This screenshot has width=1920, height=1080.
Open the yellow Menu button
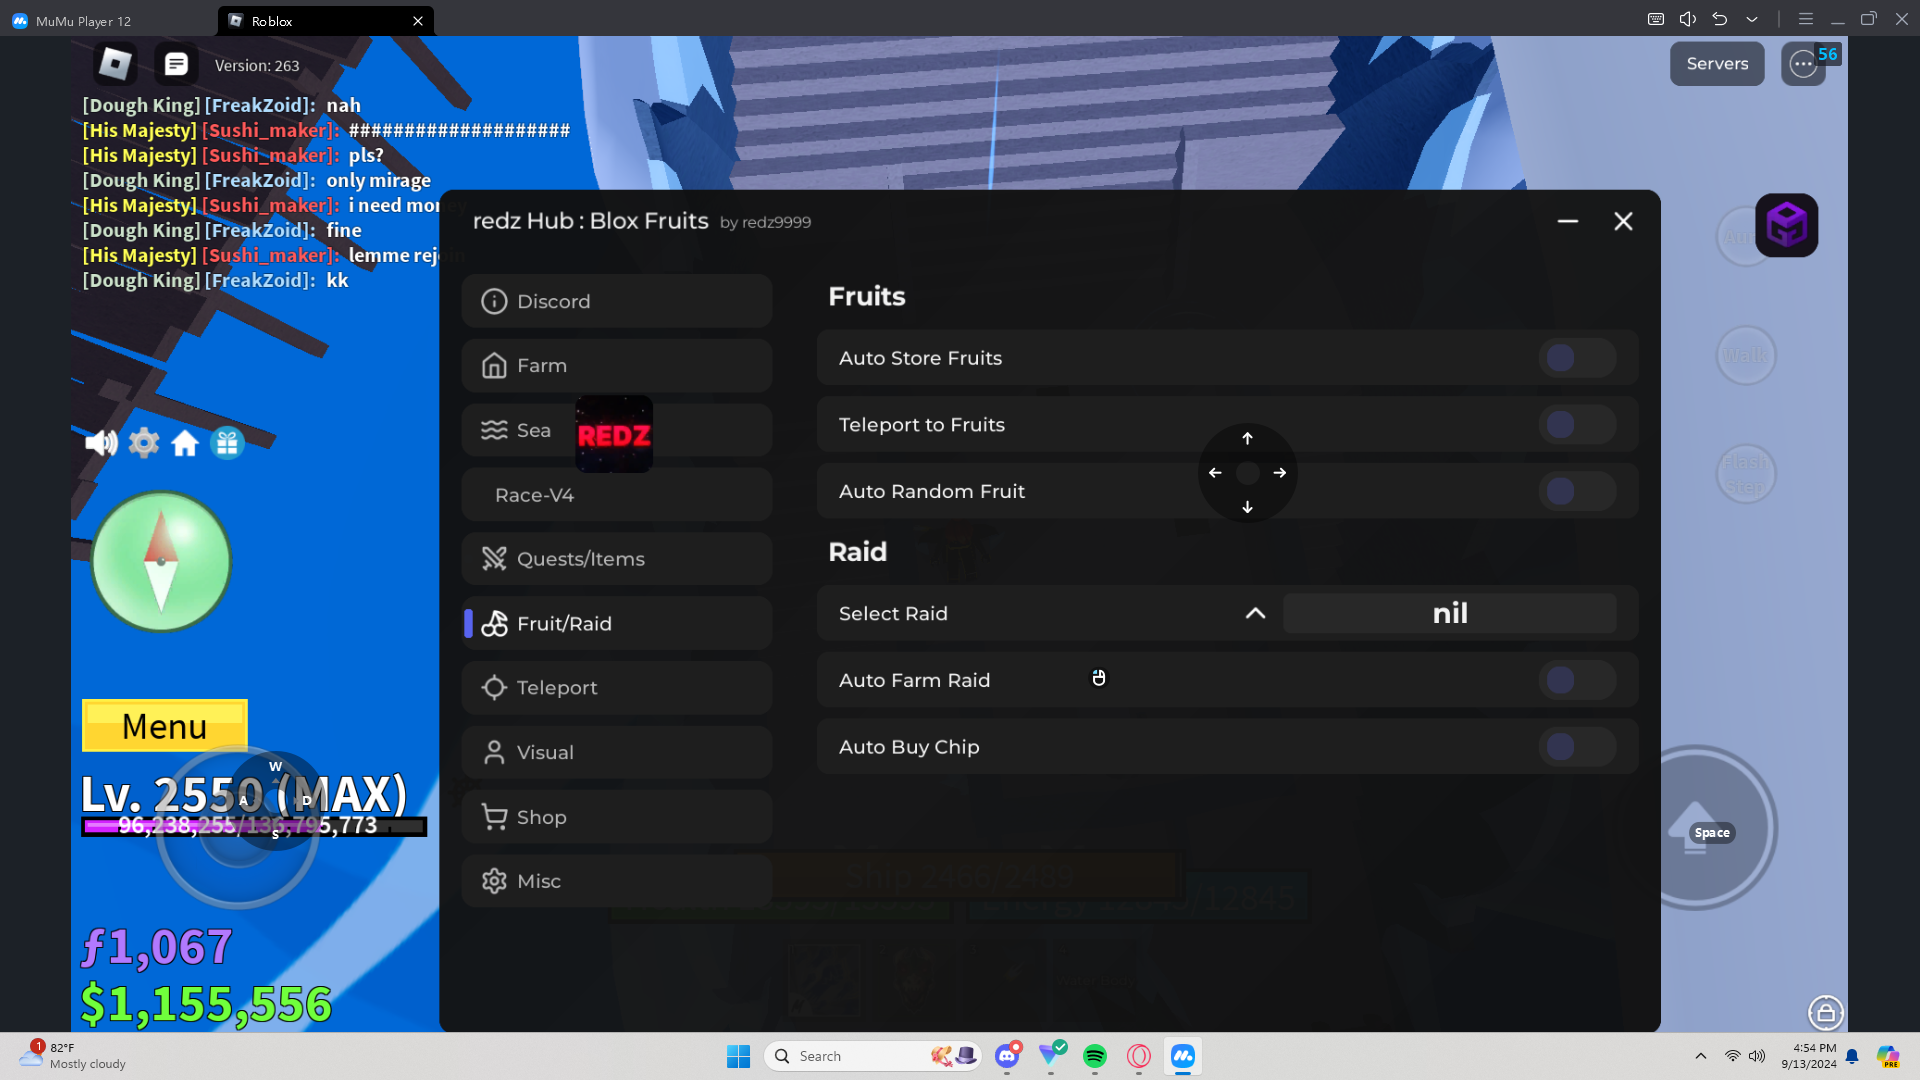tap(165, 725)
